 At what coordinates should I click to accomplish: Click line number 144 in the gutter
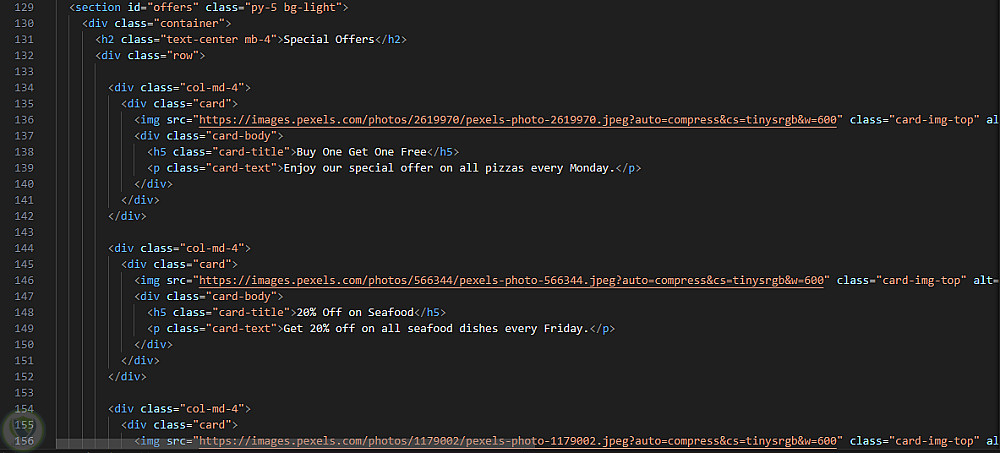(x=25, y=248)
